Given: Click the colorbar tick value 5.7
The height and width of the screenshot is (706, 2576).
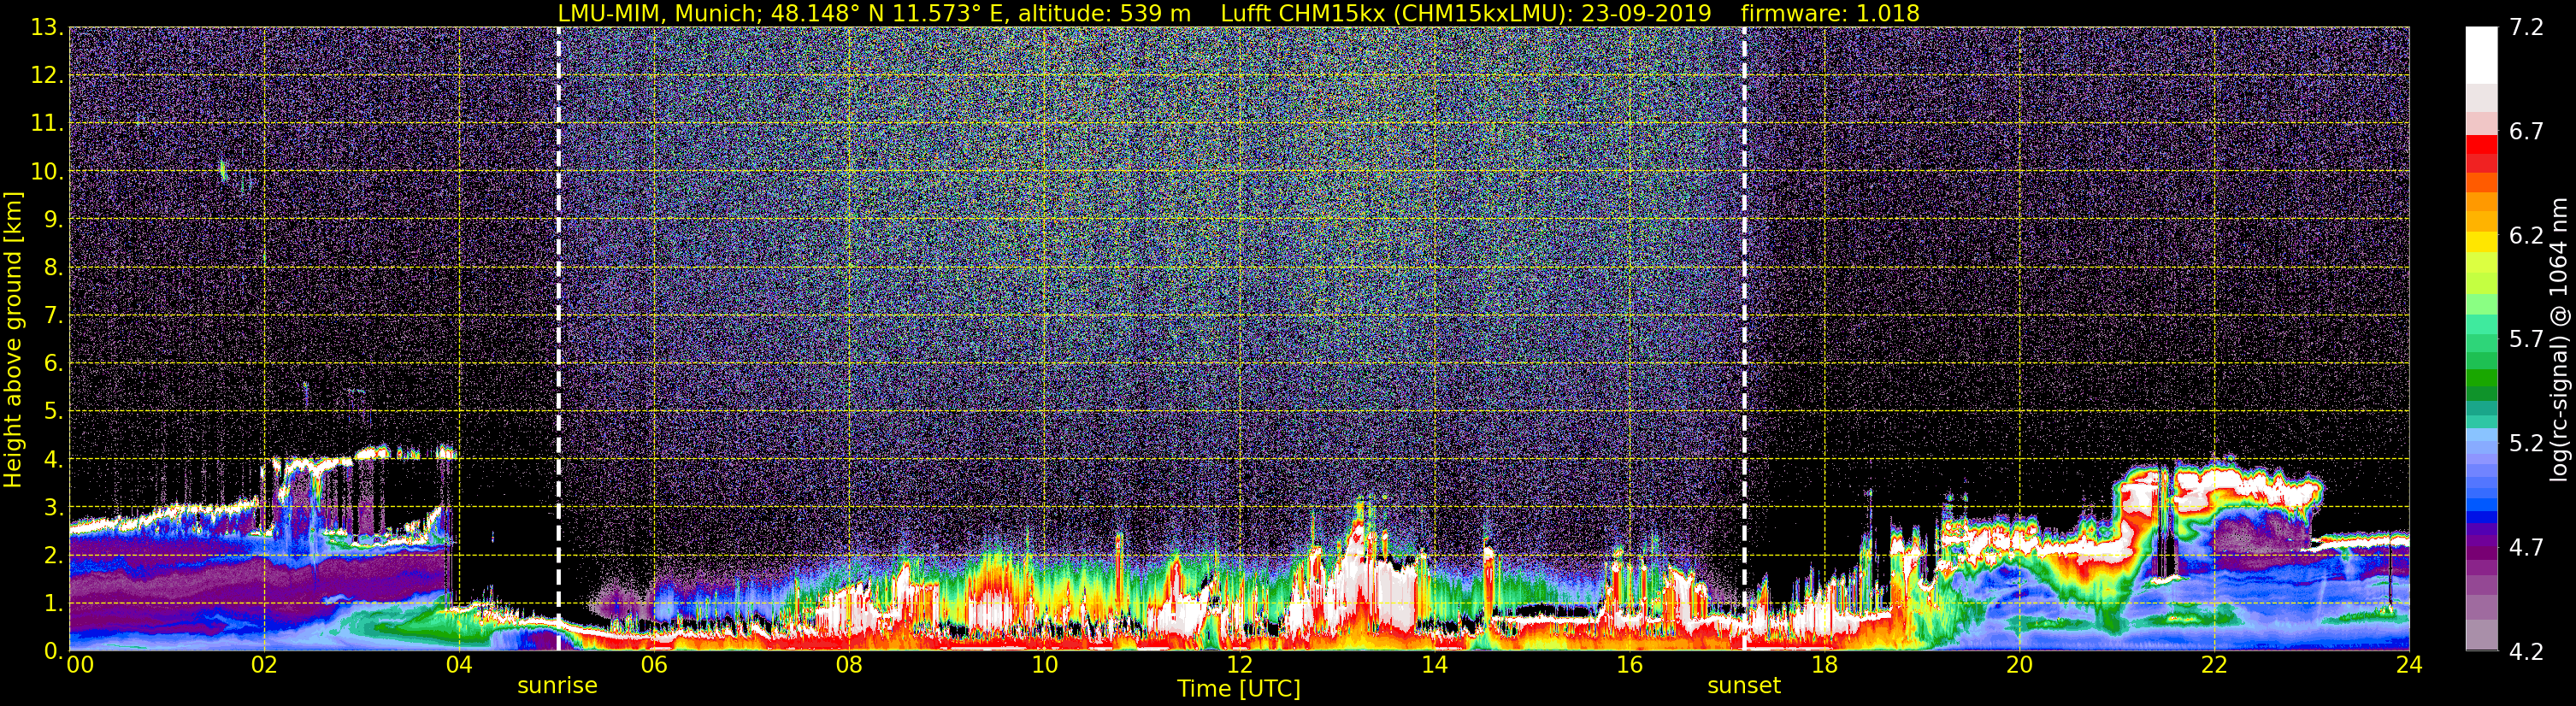Looking at the screenshot, I should (x=2526, y=339).
